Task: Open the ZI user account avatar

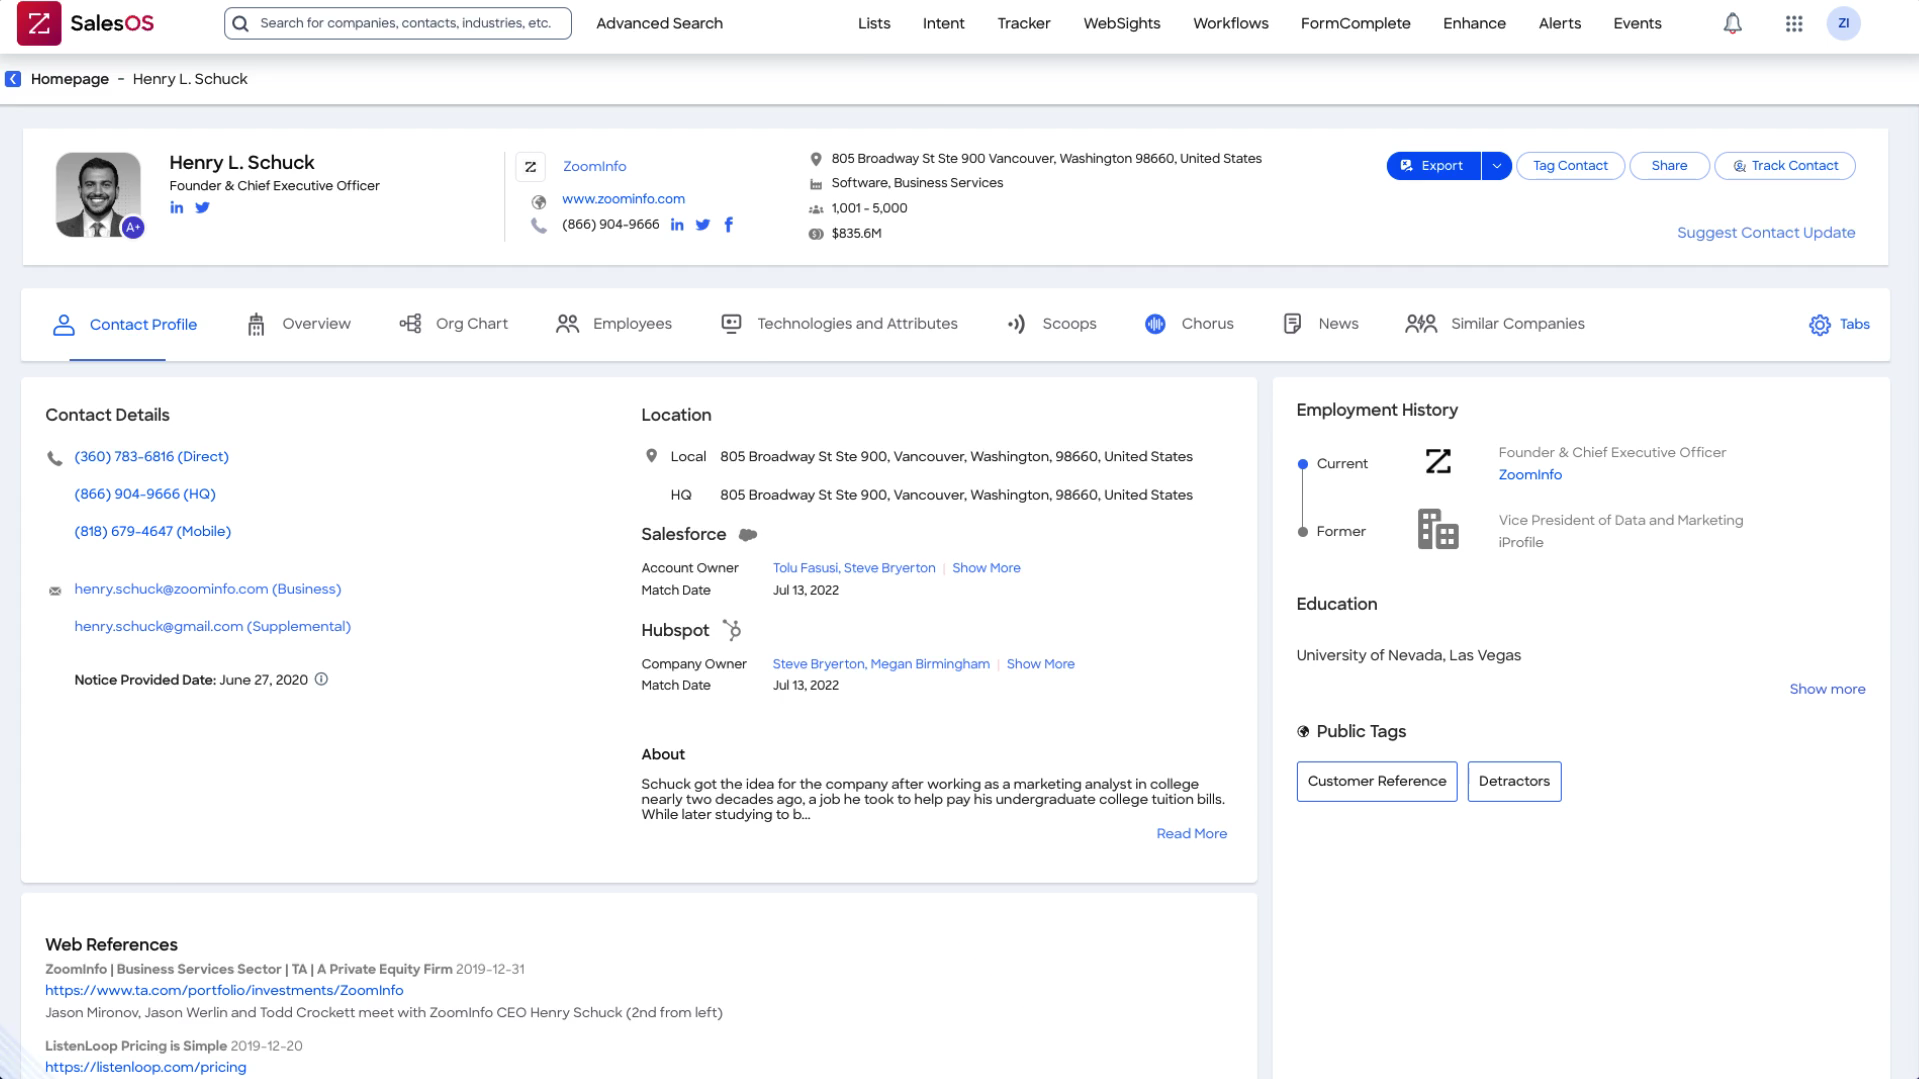Action: point(1843,23)
